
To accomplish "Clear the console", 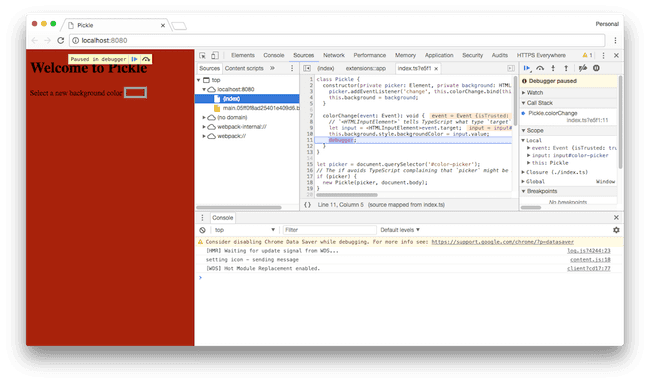I will pos(202,230).
